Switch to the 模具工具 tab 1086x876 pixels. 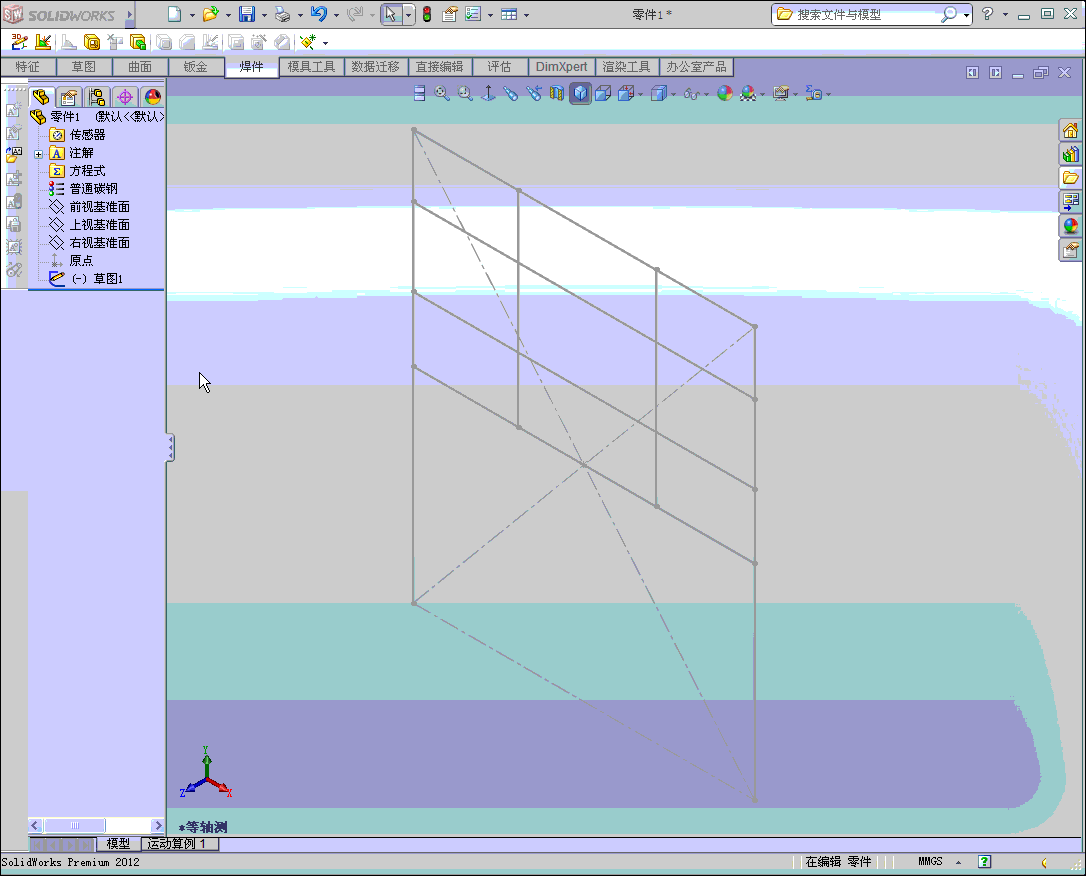311,66
